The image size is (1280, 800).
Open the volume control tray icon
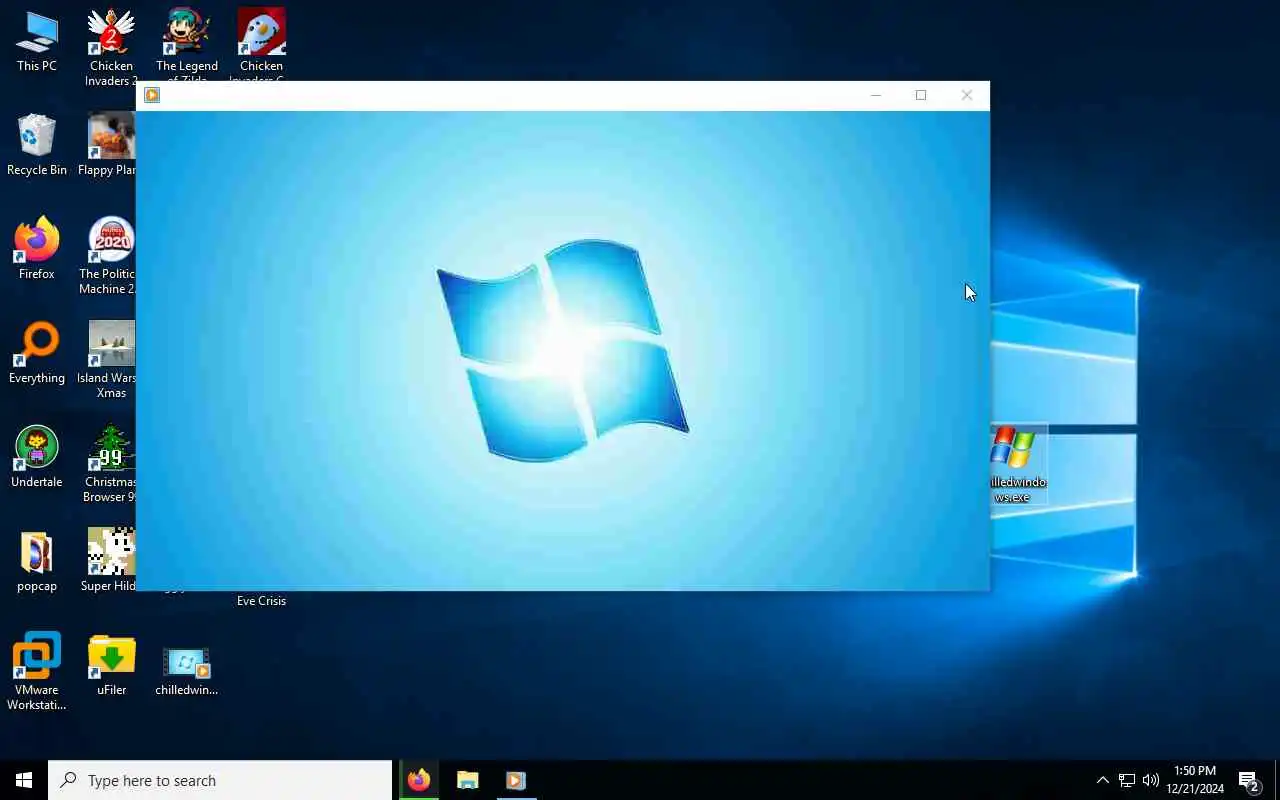(x=1151, y=780)
